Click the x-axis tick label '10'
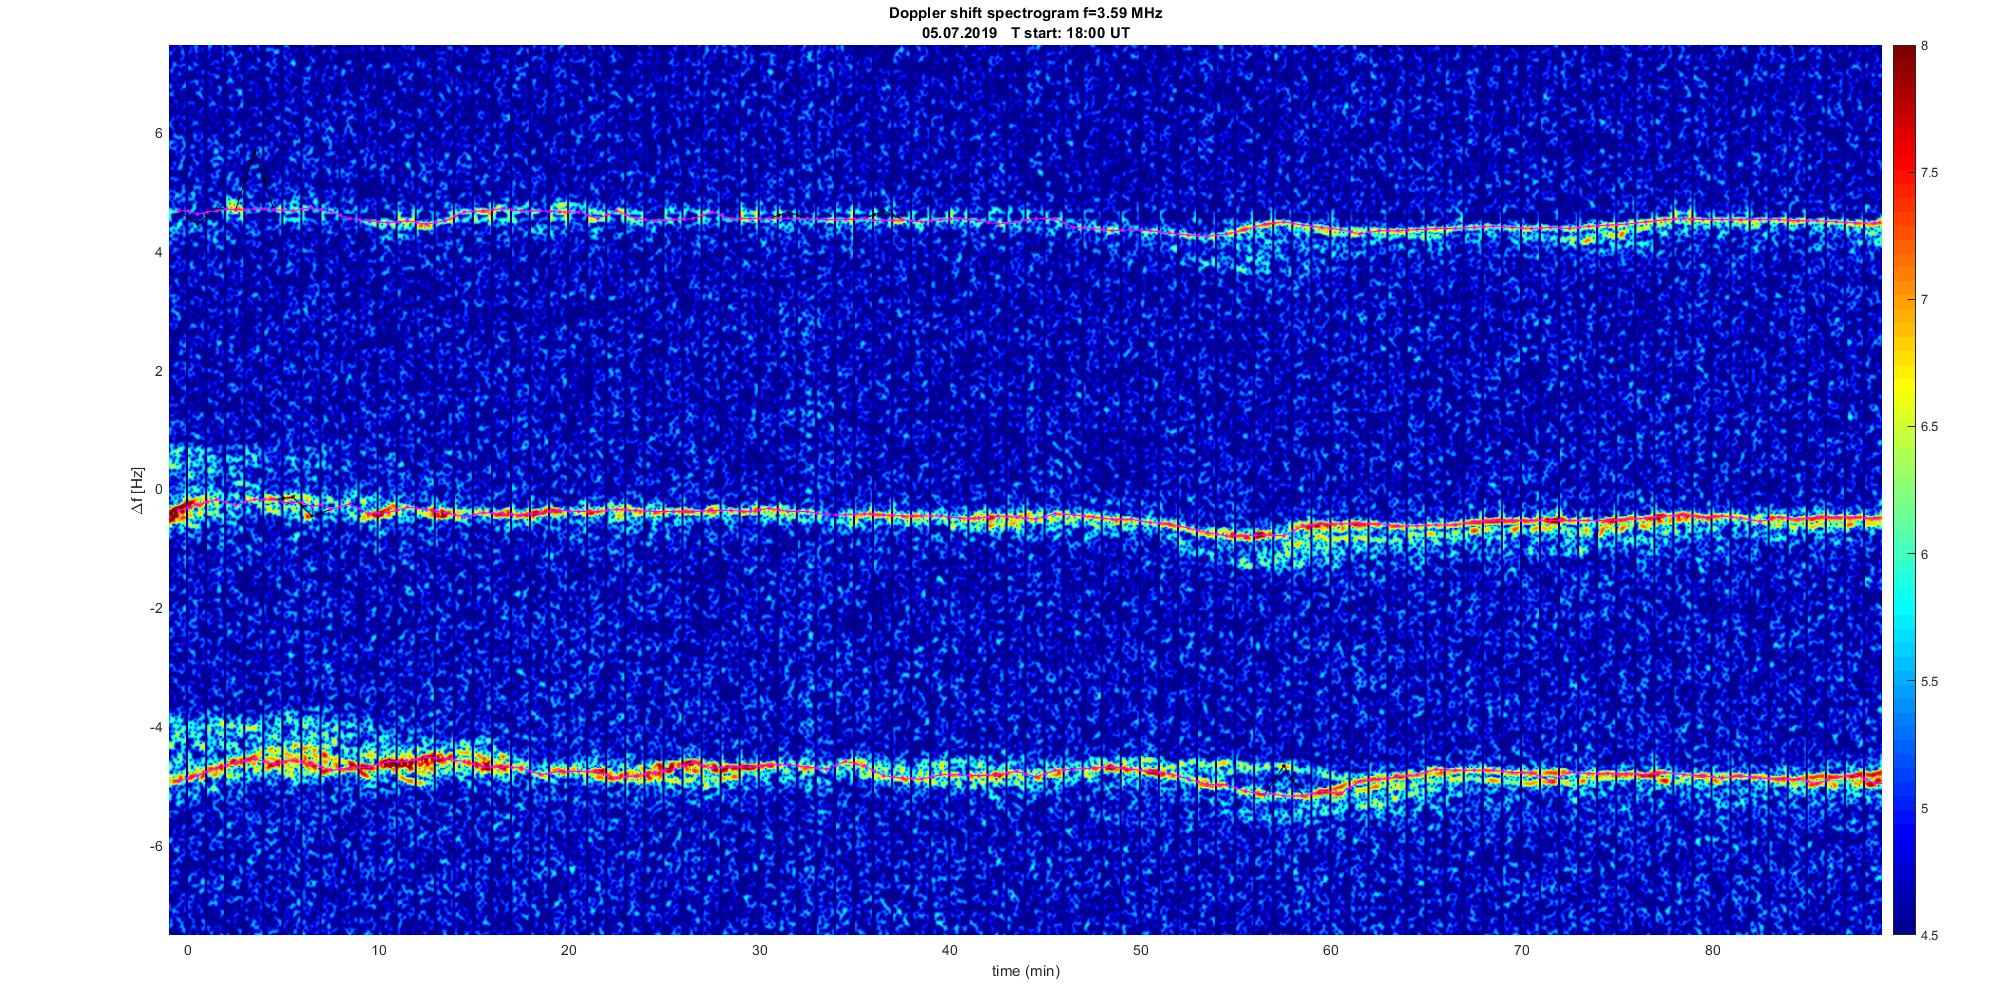The image size is (2000, 1003). pyautogui.click(x=378, y=950)
